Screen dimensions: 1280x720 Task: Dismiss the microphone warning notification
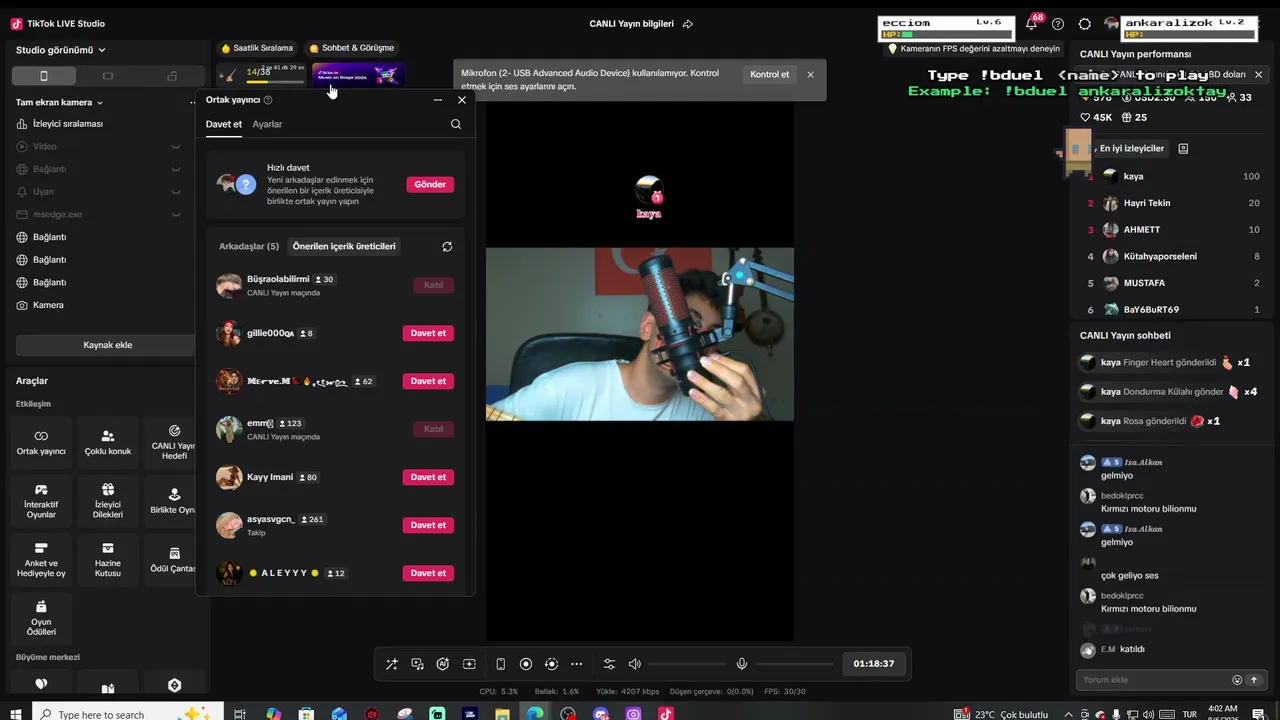(x=810, y=75)
